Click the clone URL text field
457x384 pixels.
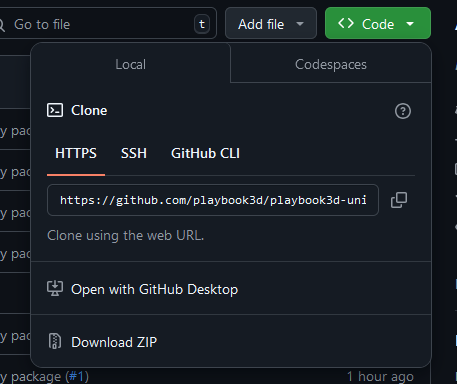213,200
